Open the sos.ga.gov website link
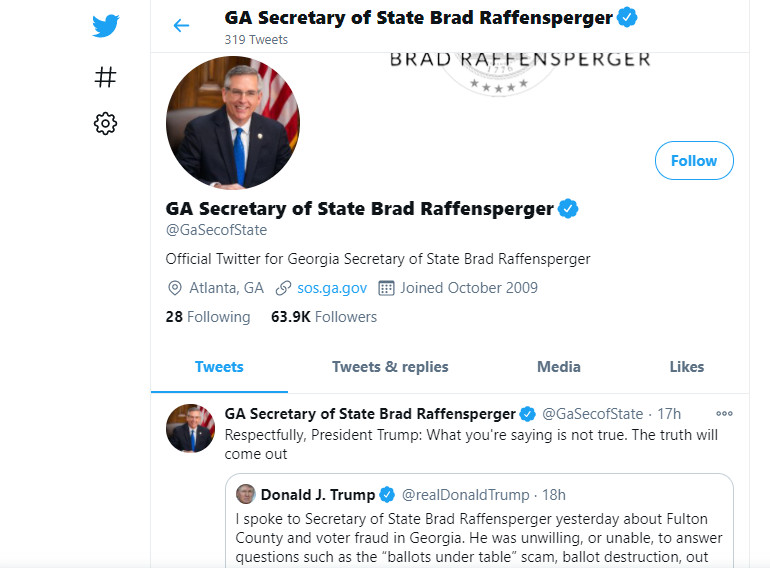Image resolution: width=770 pixels, height=568 pixels. pyautogui.click(x=331, y=288)
